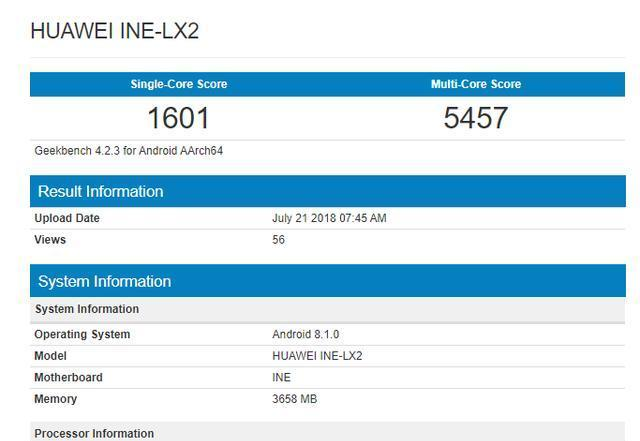
Task: Select the HUAWEI INE-LX2 model value
Action: [x=317, y=356]
